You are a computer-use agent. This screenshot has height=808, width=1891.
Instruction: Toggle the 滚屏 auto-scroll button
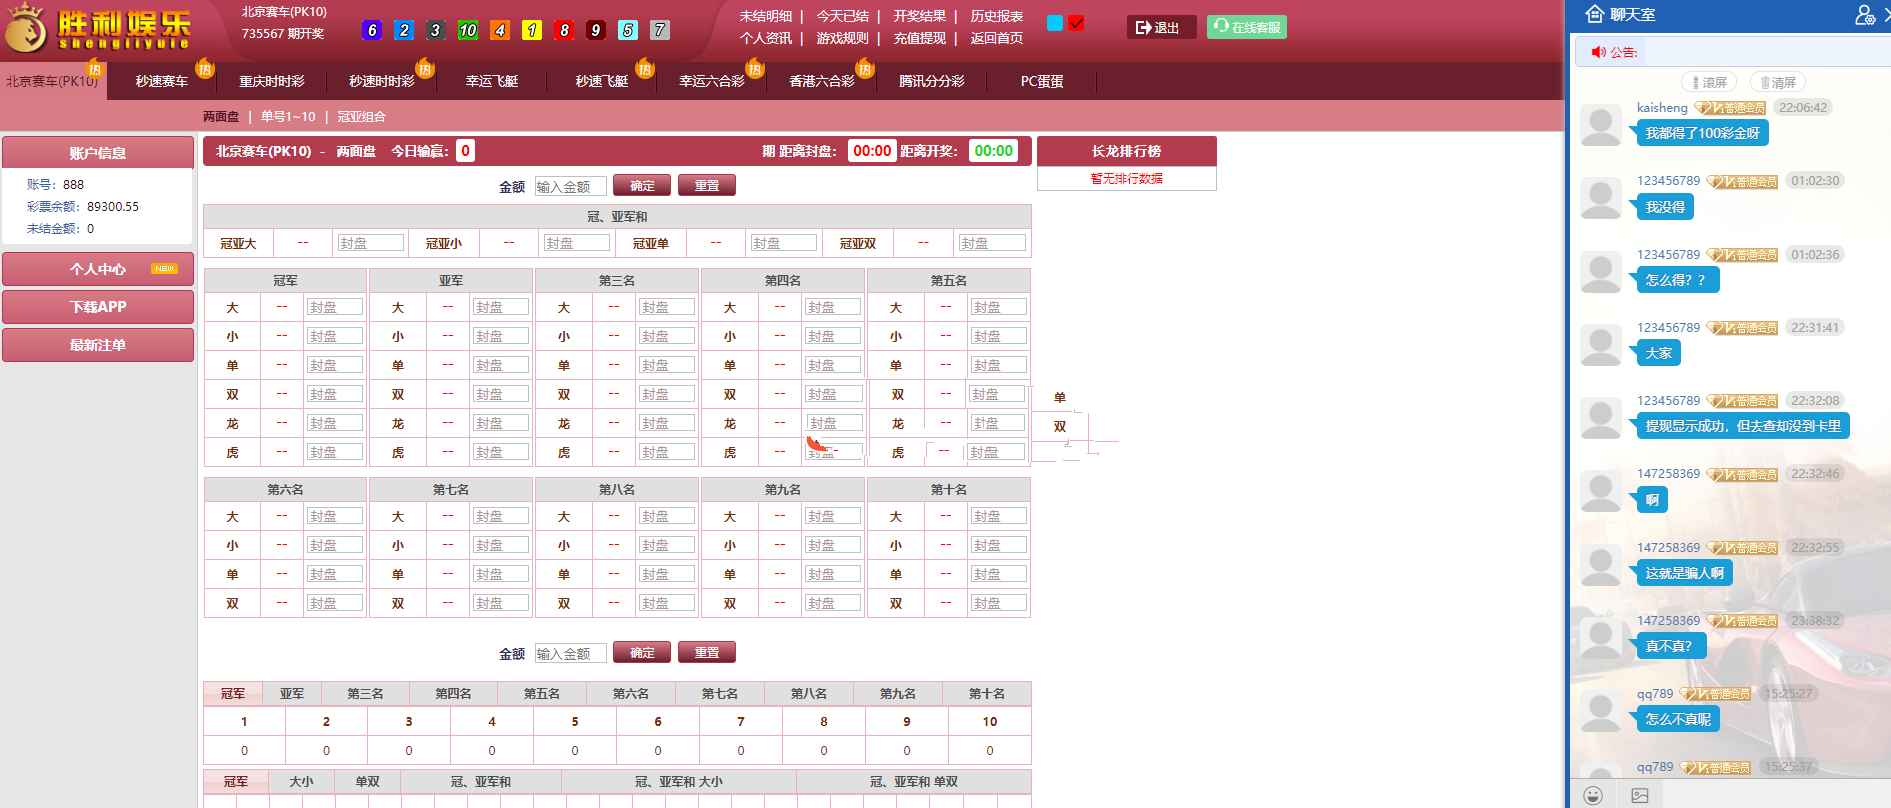pyautogui.click(x=1709, y=82)
